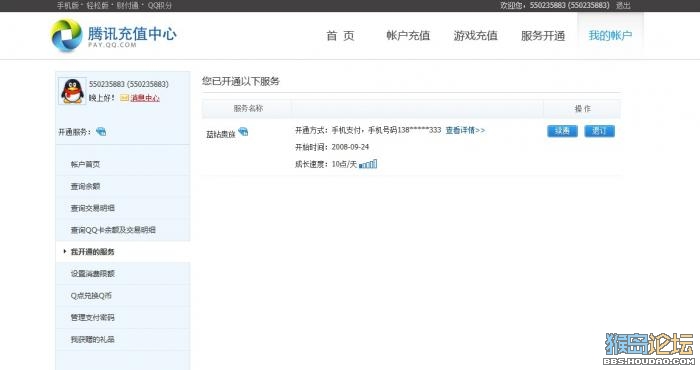
Task: Click the Tencent pay center logo
Action: point(114,35)
